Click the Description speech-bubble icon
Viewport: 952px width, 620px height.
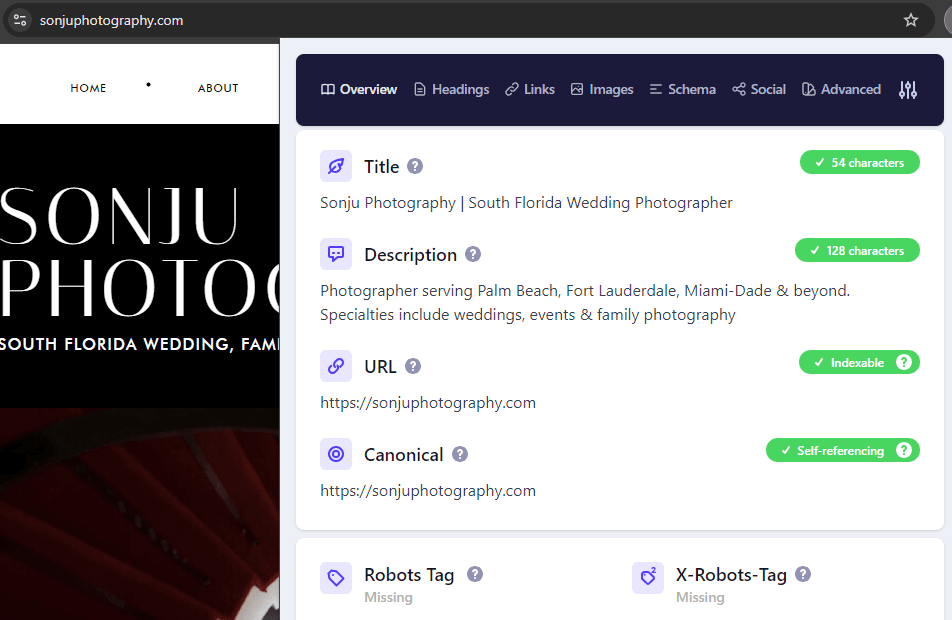(x=336, y=254)
